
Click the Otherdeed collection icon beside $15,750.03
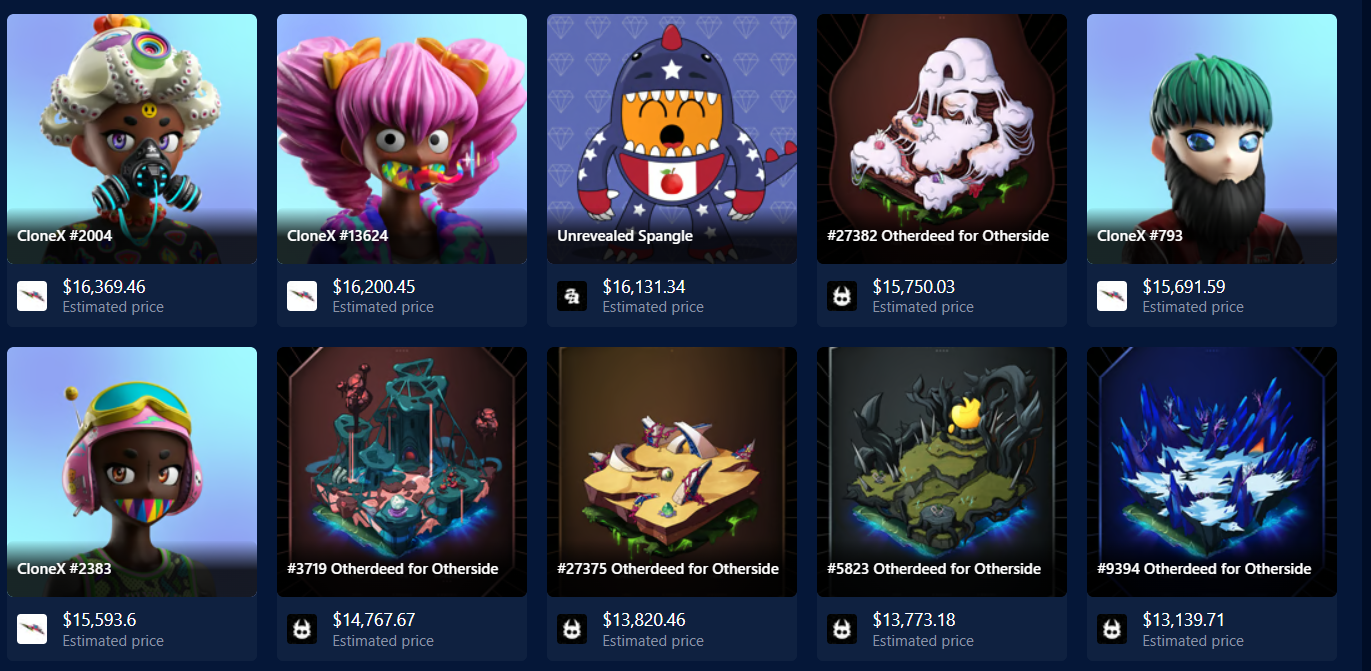pos(842,296)
